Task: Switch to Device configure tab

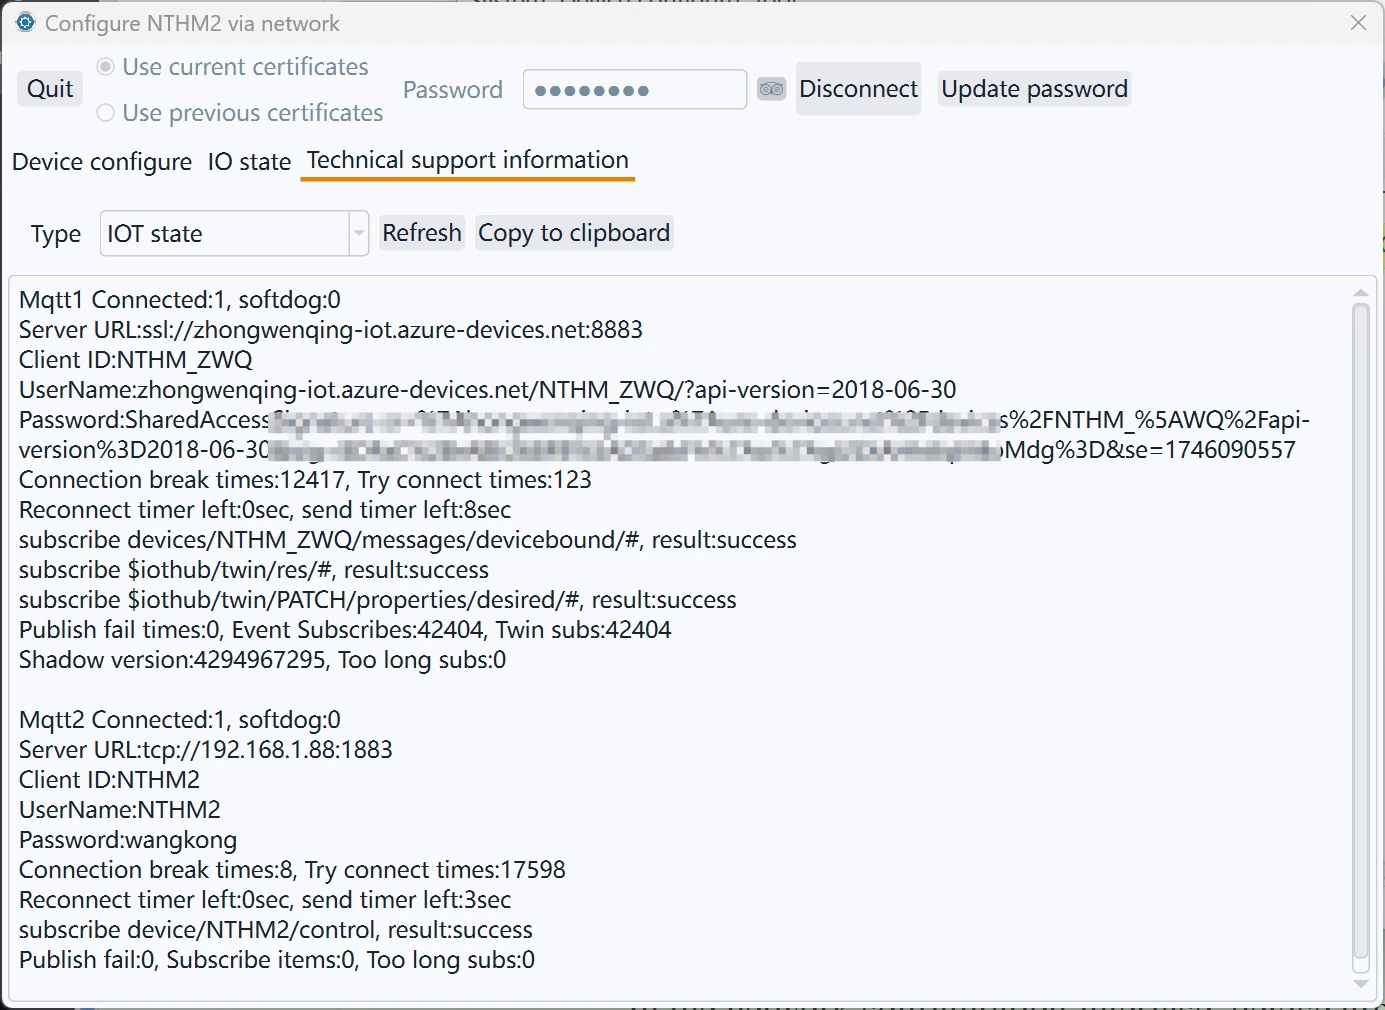Action: 102,162
